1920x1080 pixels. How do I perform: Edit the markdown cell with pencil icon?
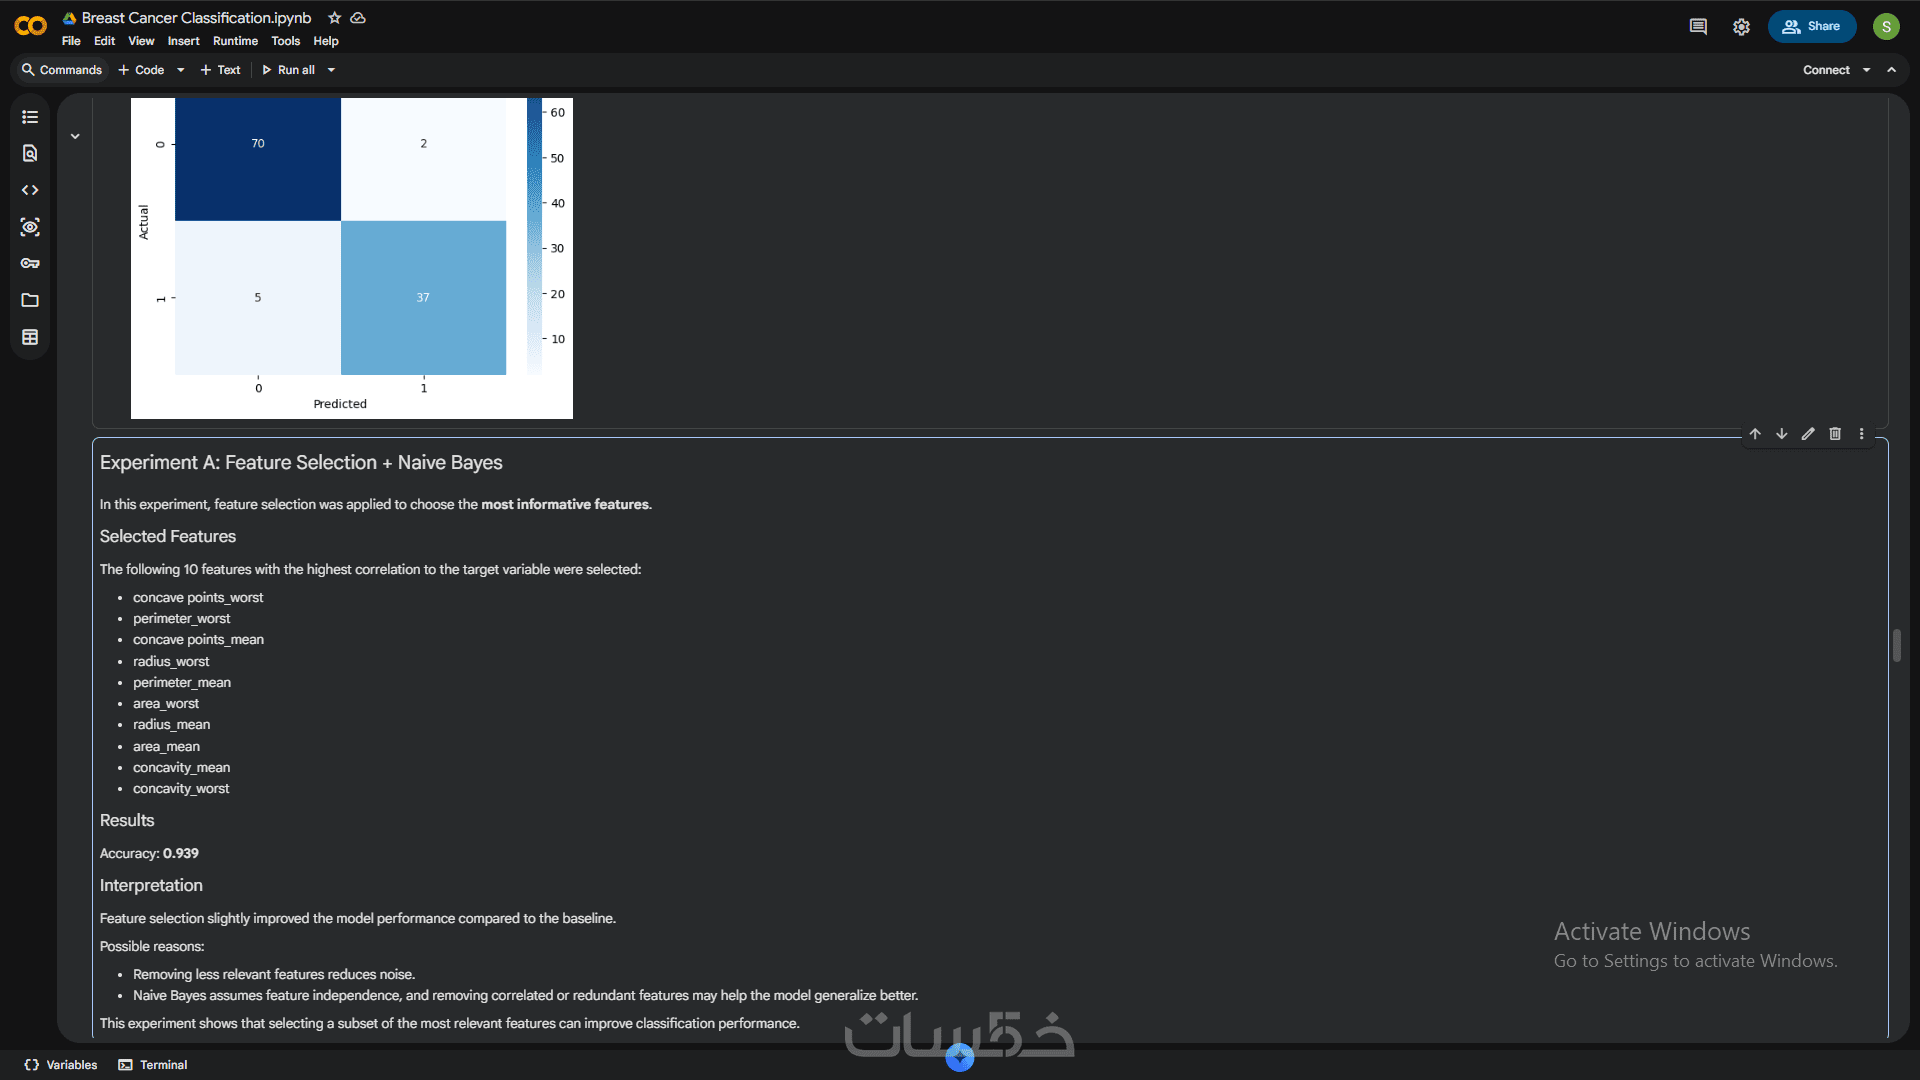pos(1808,434)
